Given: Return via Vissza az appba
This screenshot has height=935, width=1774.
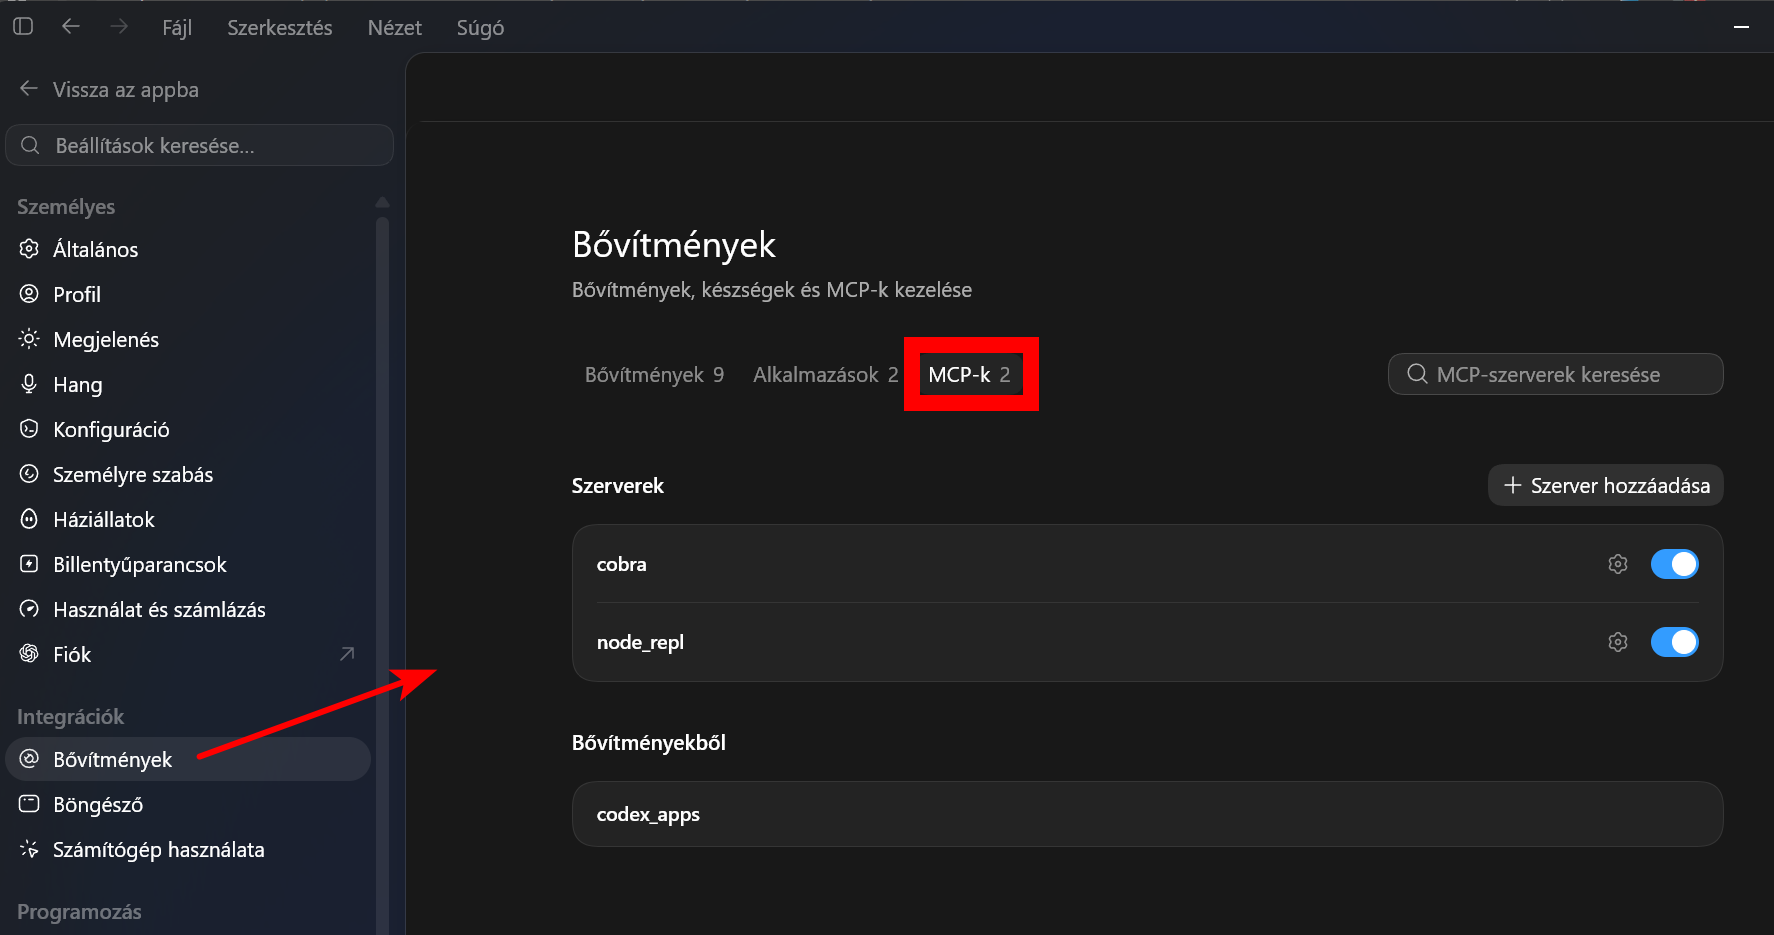Looking at the screenshot, I should point(110,90).
